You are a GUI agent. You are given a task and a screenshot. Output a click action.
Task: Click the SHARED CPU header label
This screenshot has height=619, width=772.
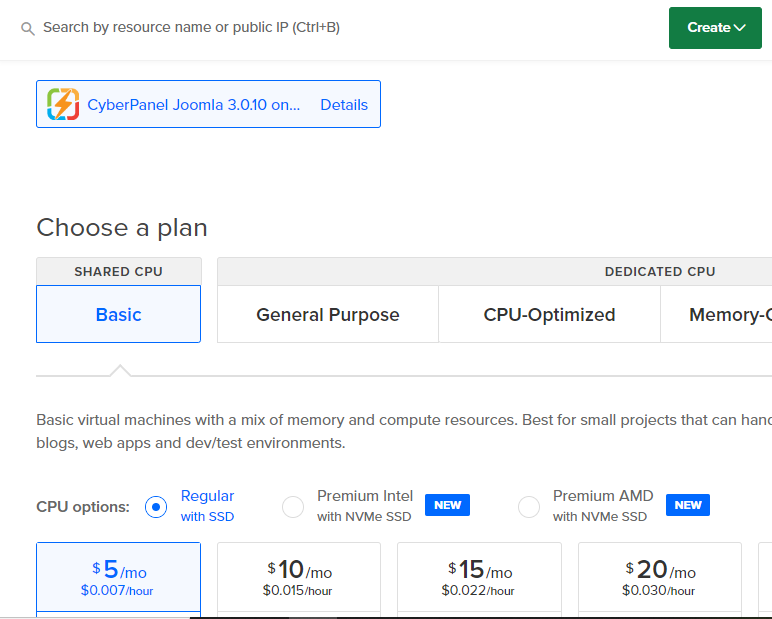tap(119, 271)
